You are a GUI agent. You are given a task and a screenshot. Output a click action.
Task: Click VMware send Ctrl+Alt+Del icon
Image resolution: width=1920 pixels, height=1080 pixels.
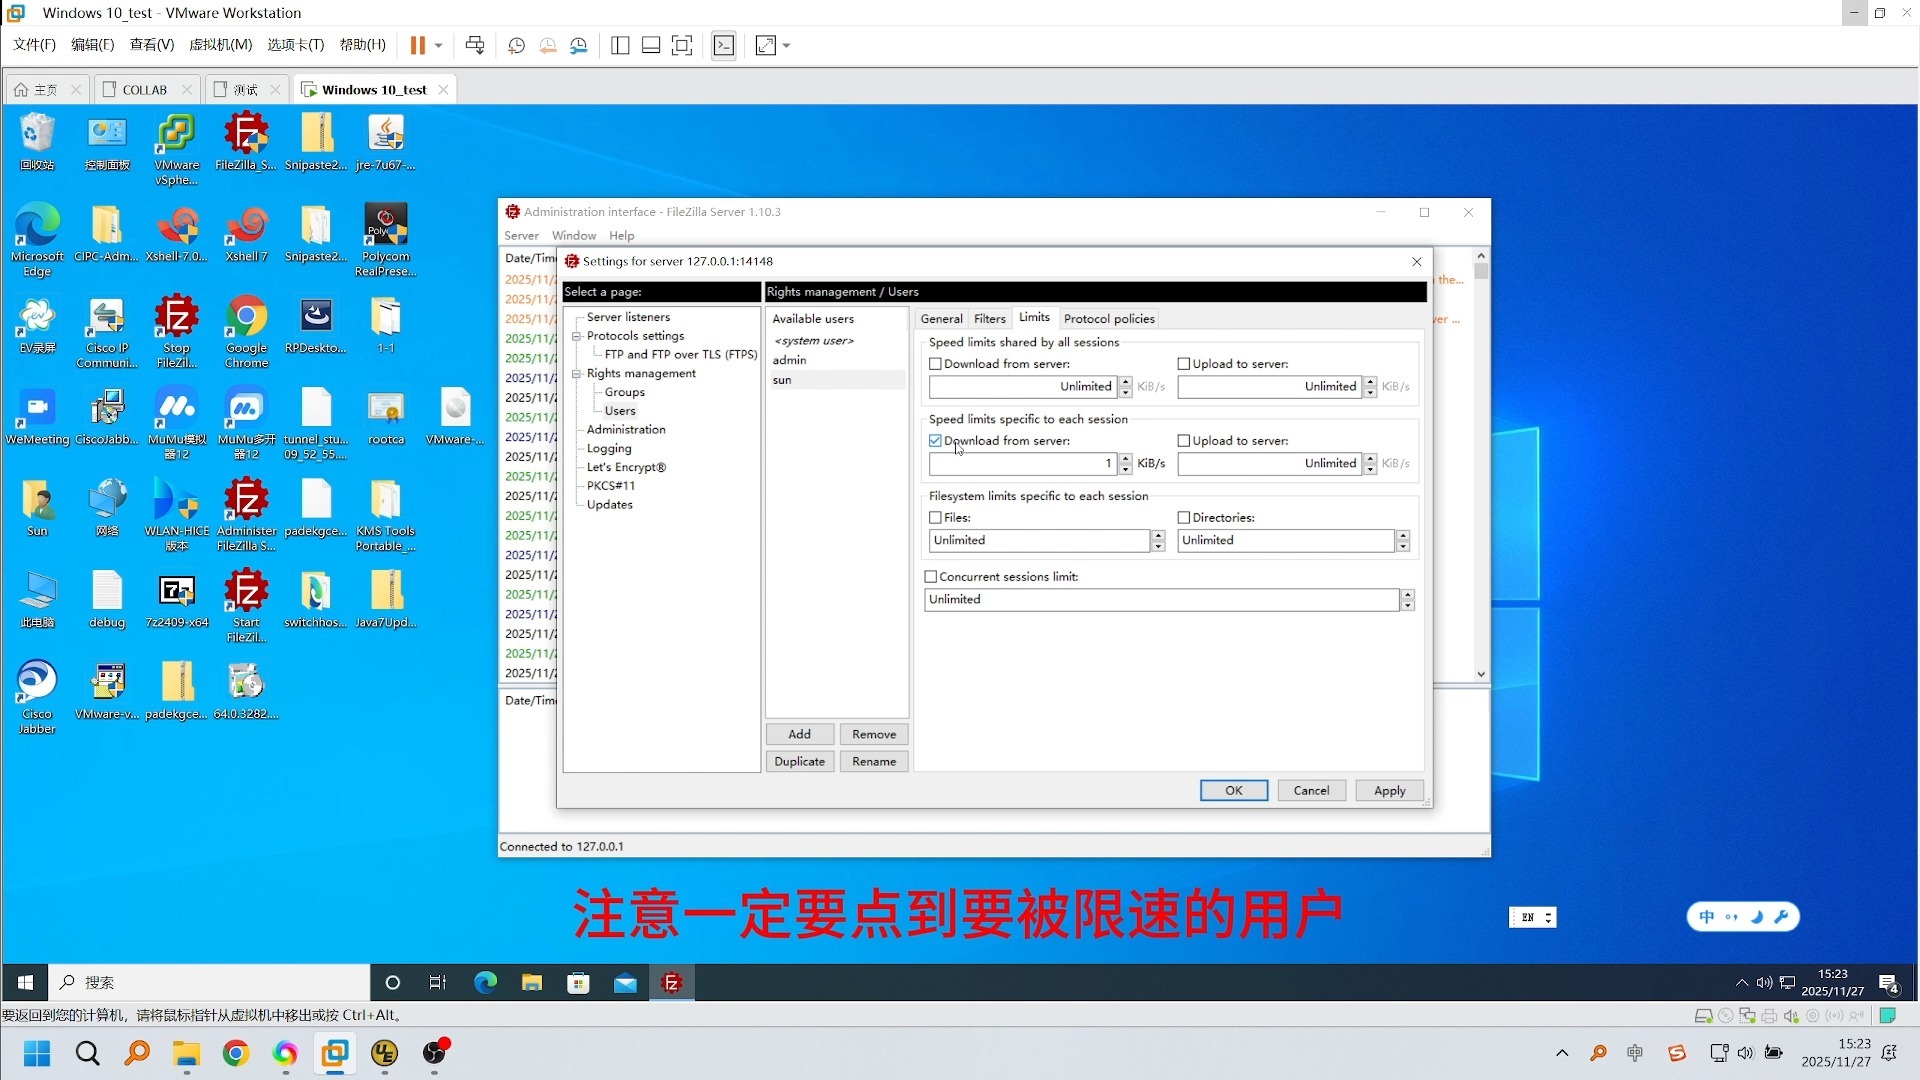475,45
